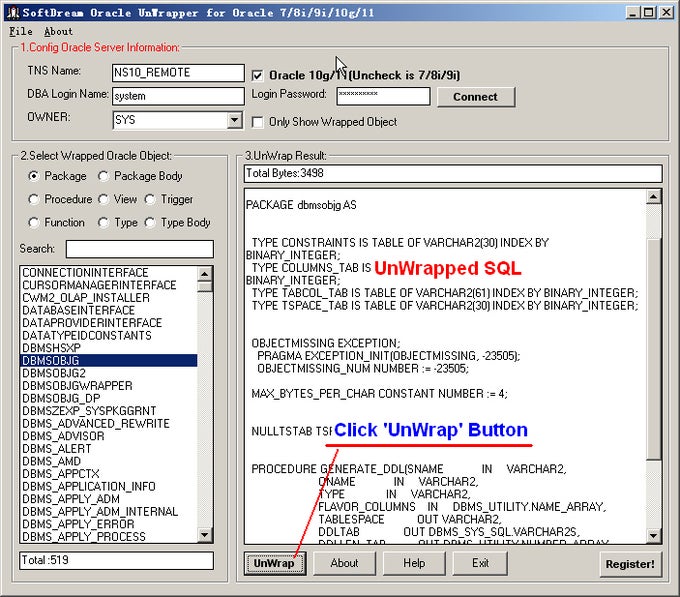Select the Procedure object type
Screen dimensions: 680x597
[x=34, y=199]
